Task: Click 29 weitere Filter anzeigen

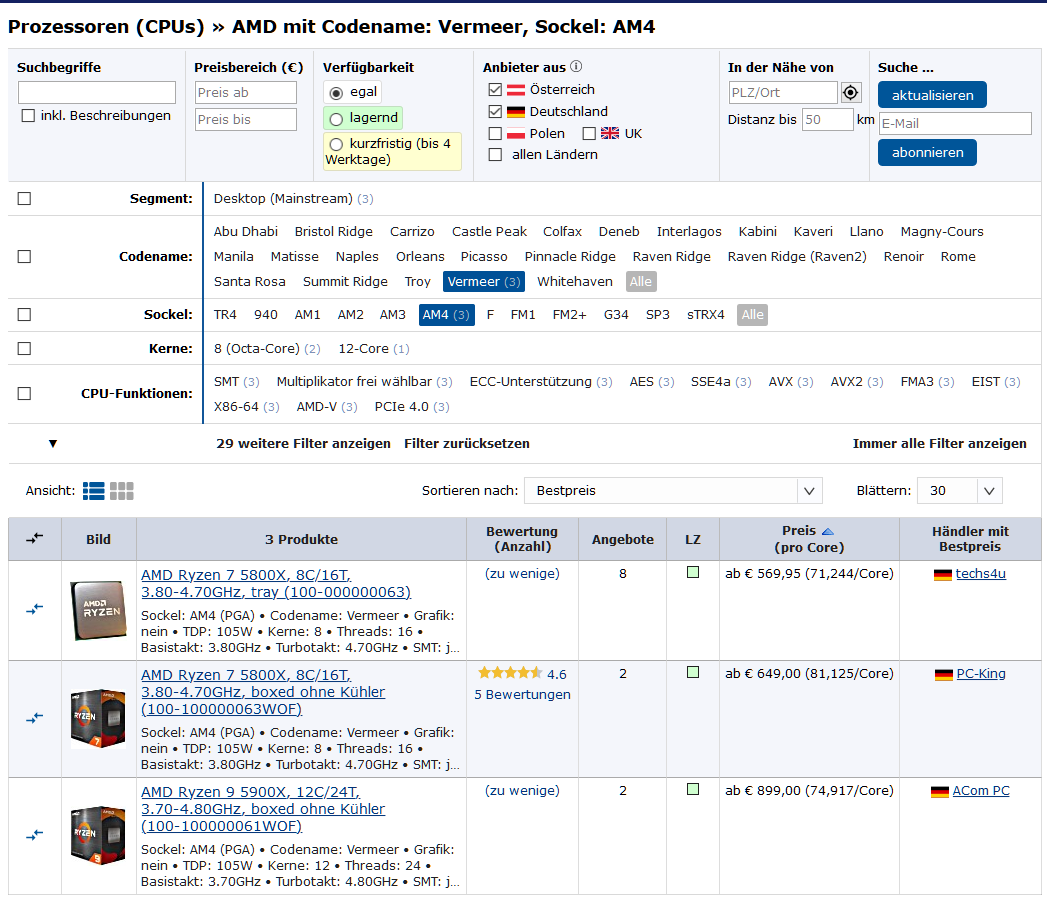Action: tap(303, 443)
